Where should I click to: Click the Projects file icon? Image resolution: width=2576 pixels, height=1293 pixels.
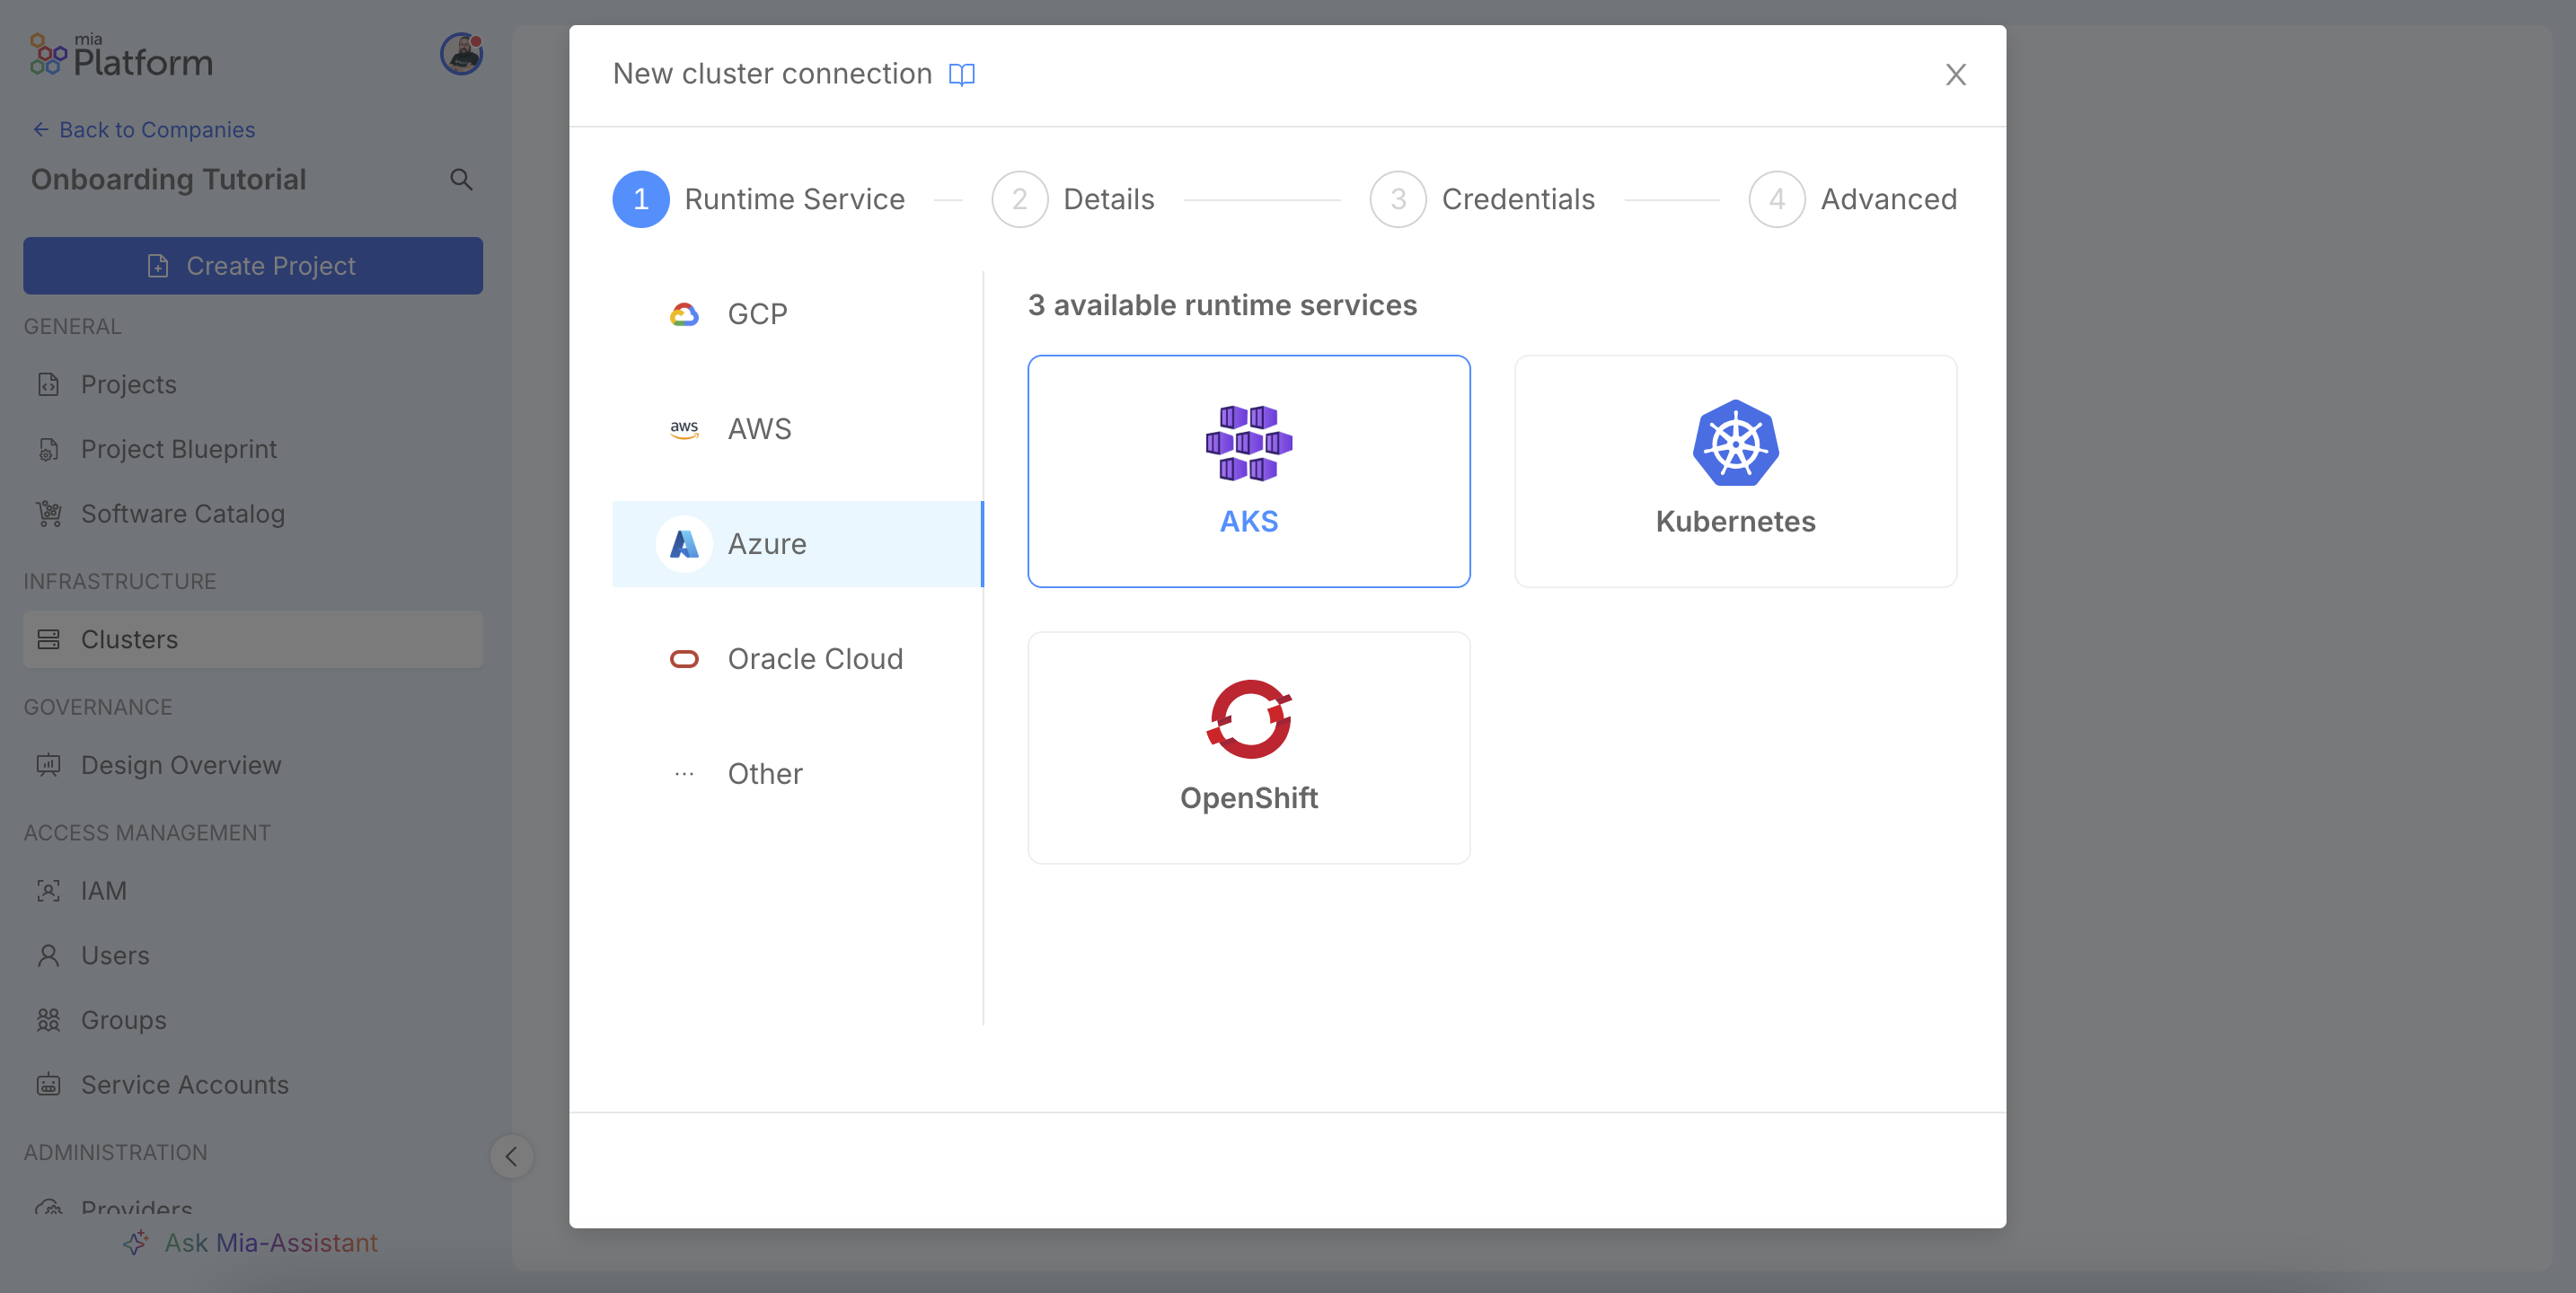tap(48, 385)
